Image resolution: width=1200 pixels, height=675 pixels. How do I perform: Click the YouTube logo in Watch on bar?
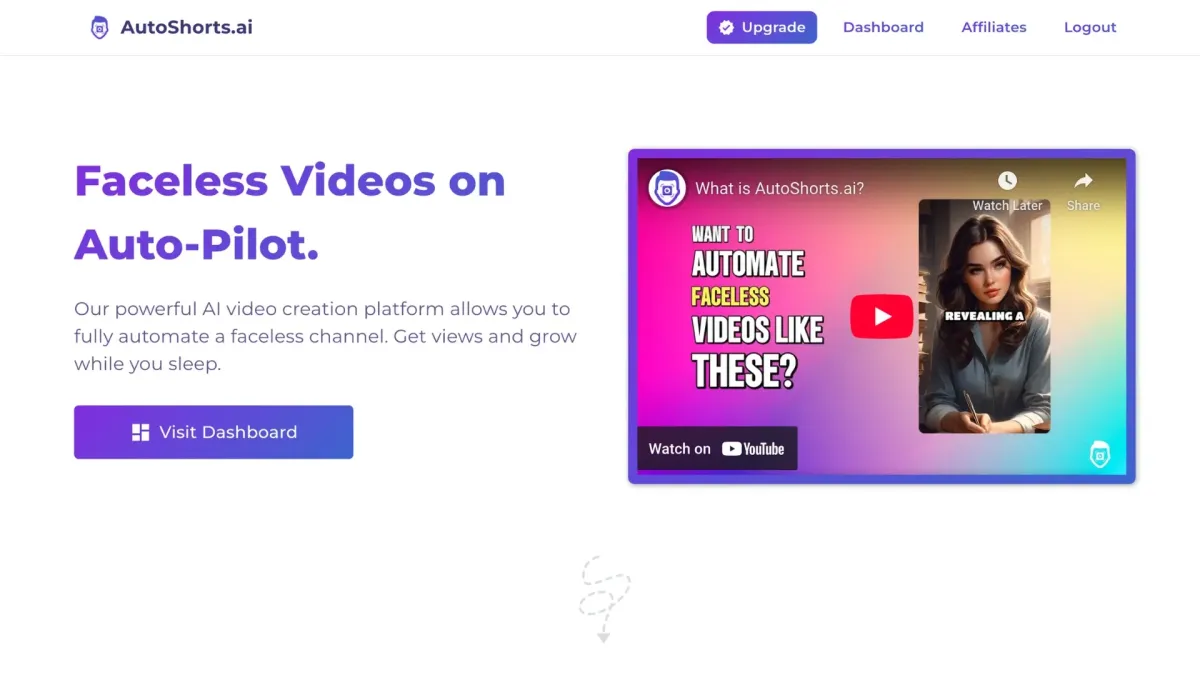[x=753, y=449]
